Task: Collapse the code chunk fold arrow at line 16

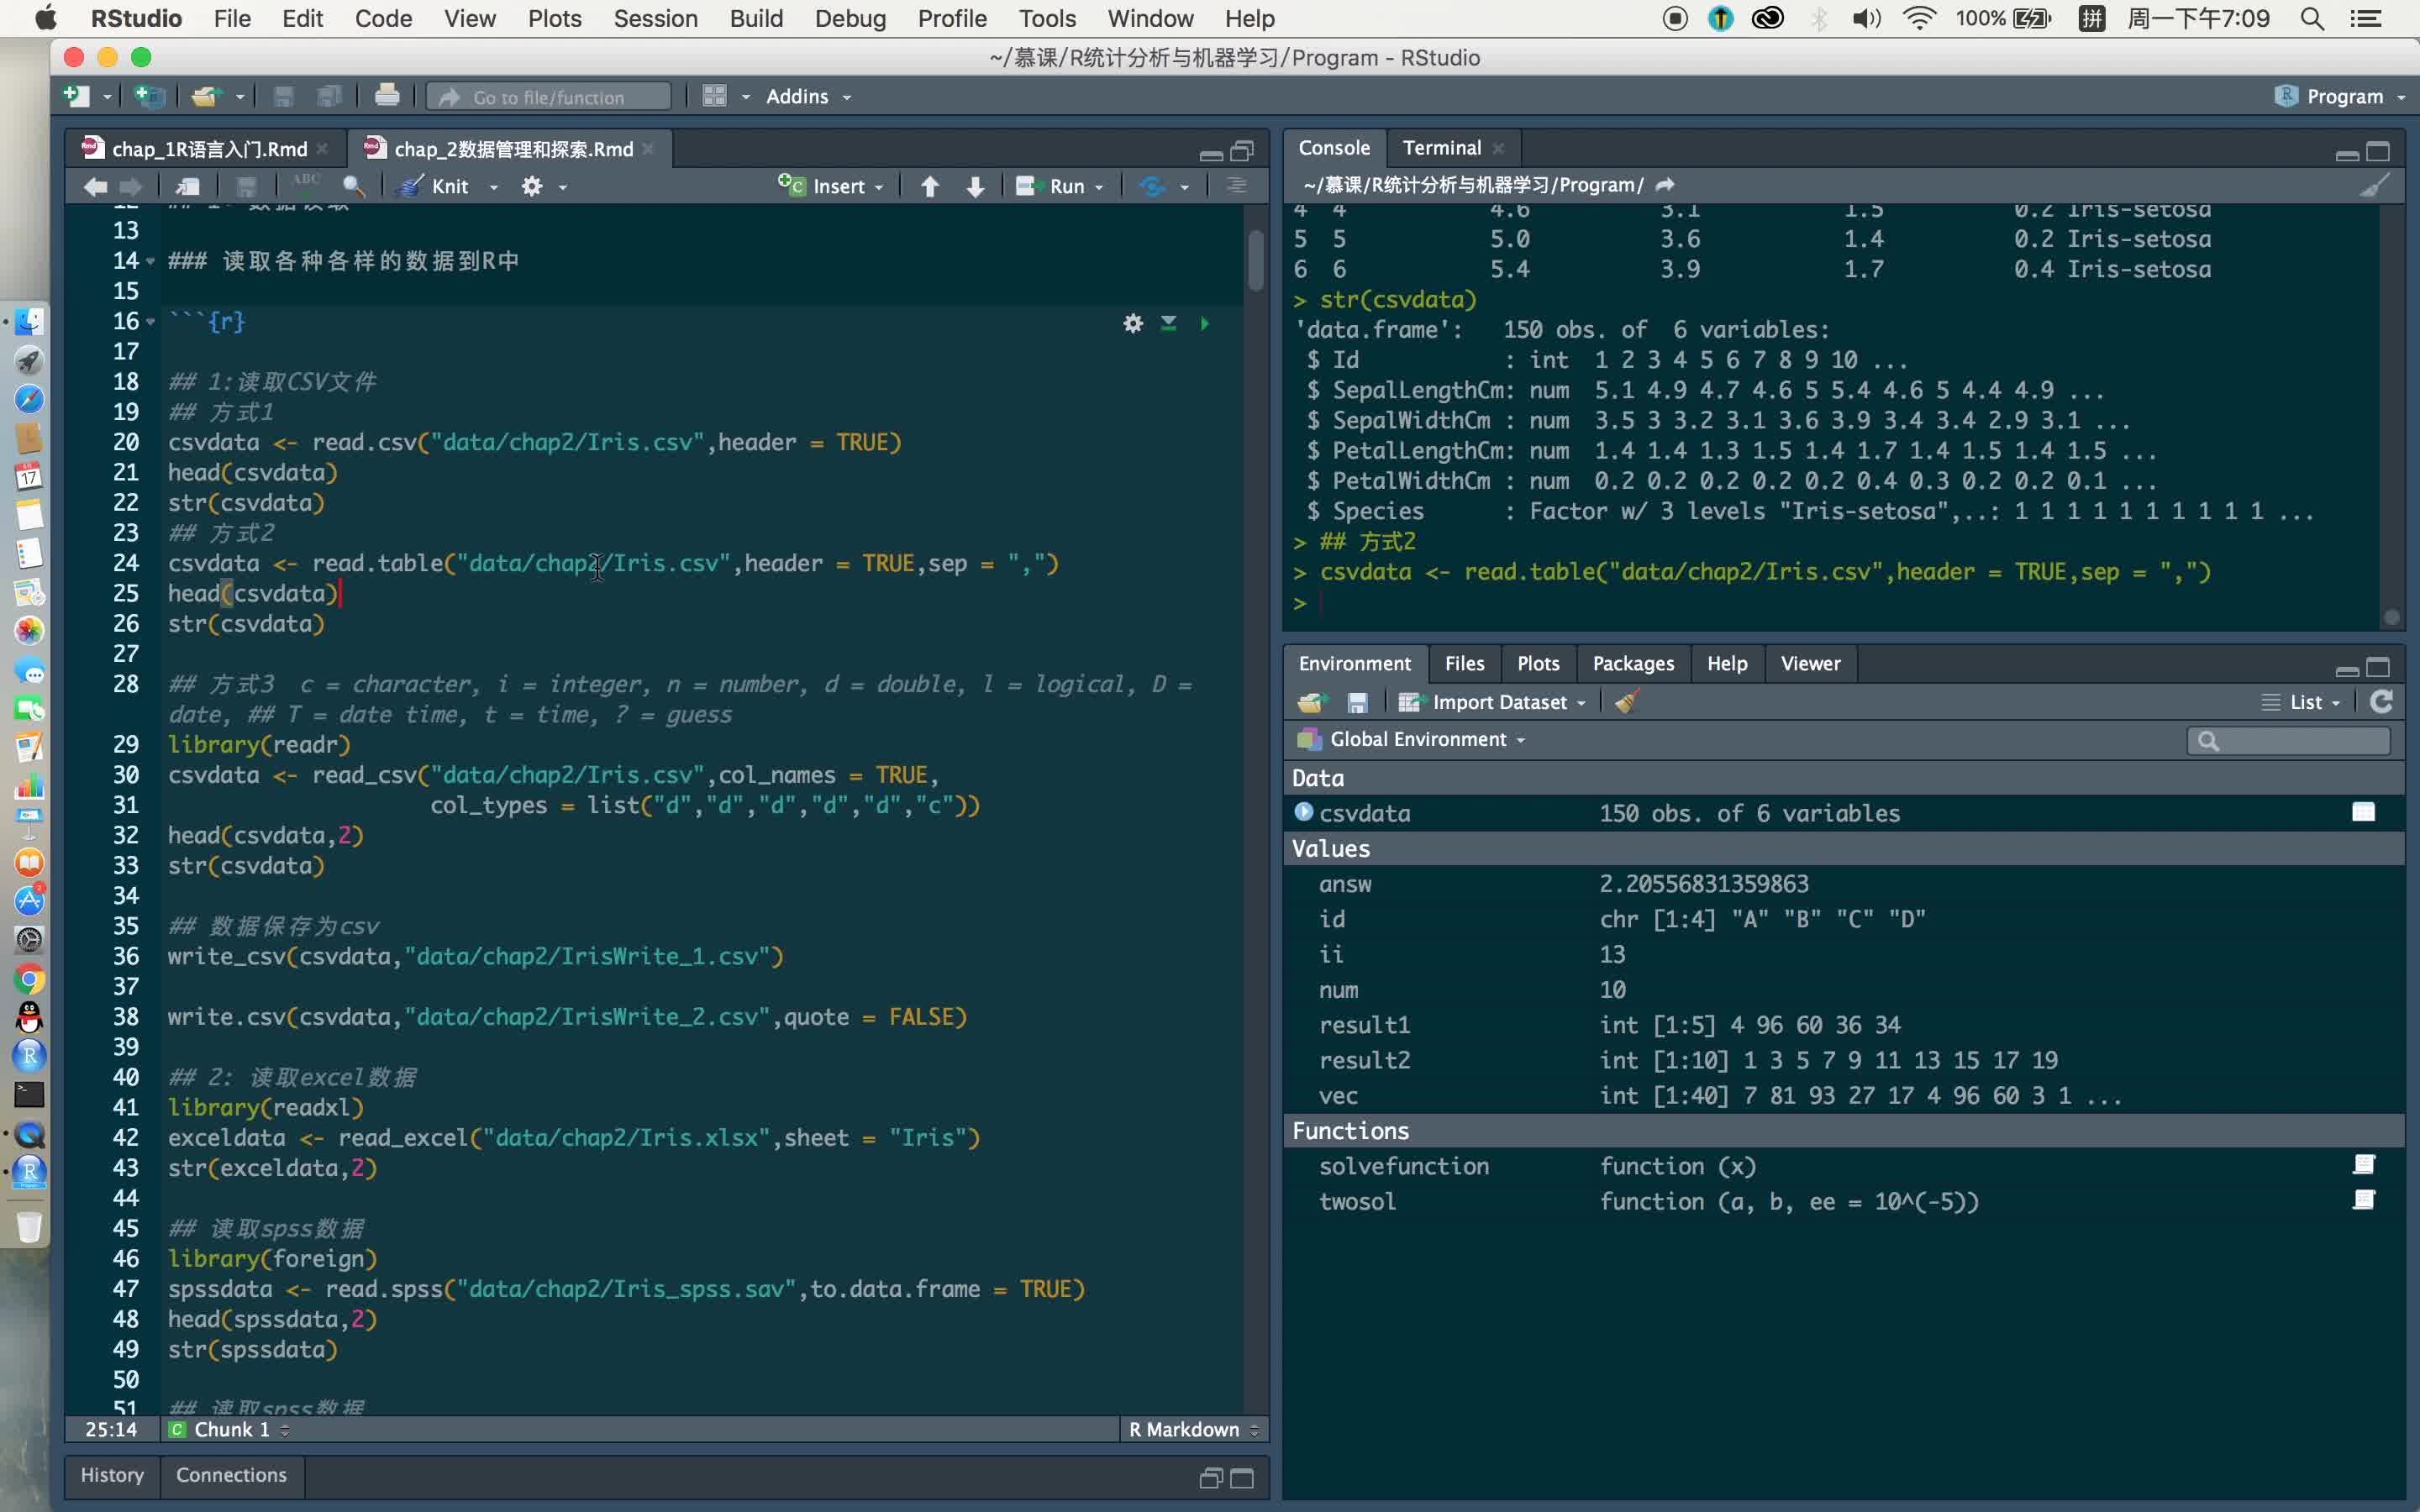Action: pos(150,322)
